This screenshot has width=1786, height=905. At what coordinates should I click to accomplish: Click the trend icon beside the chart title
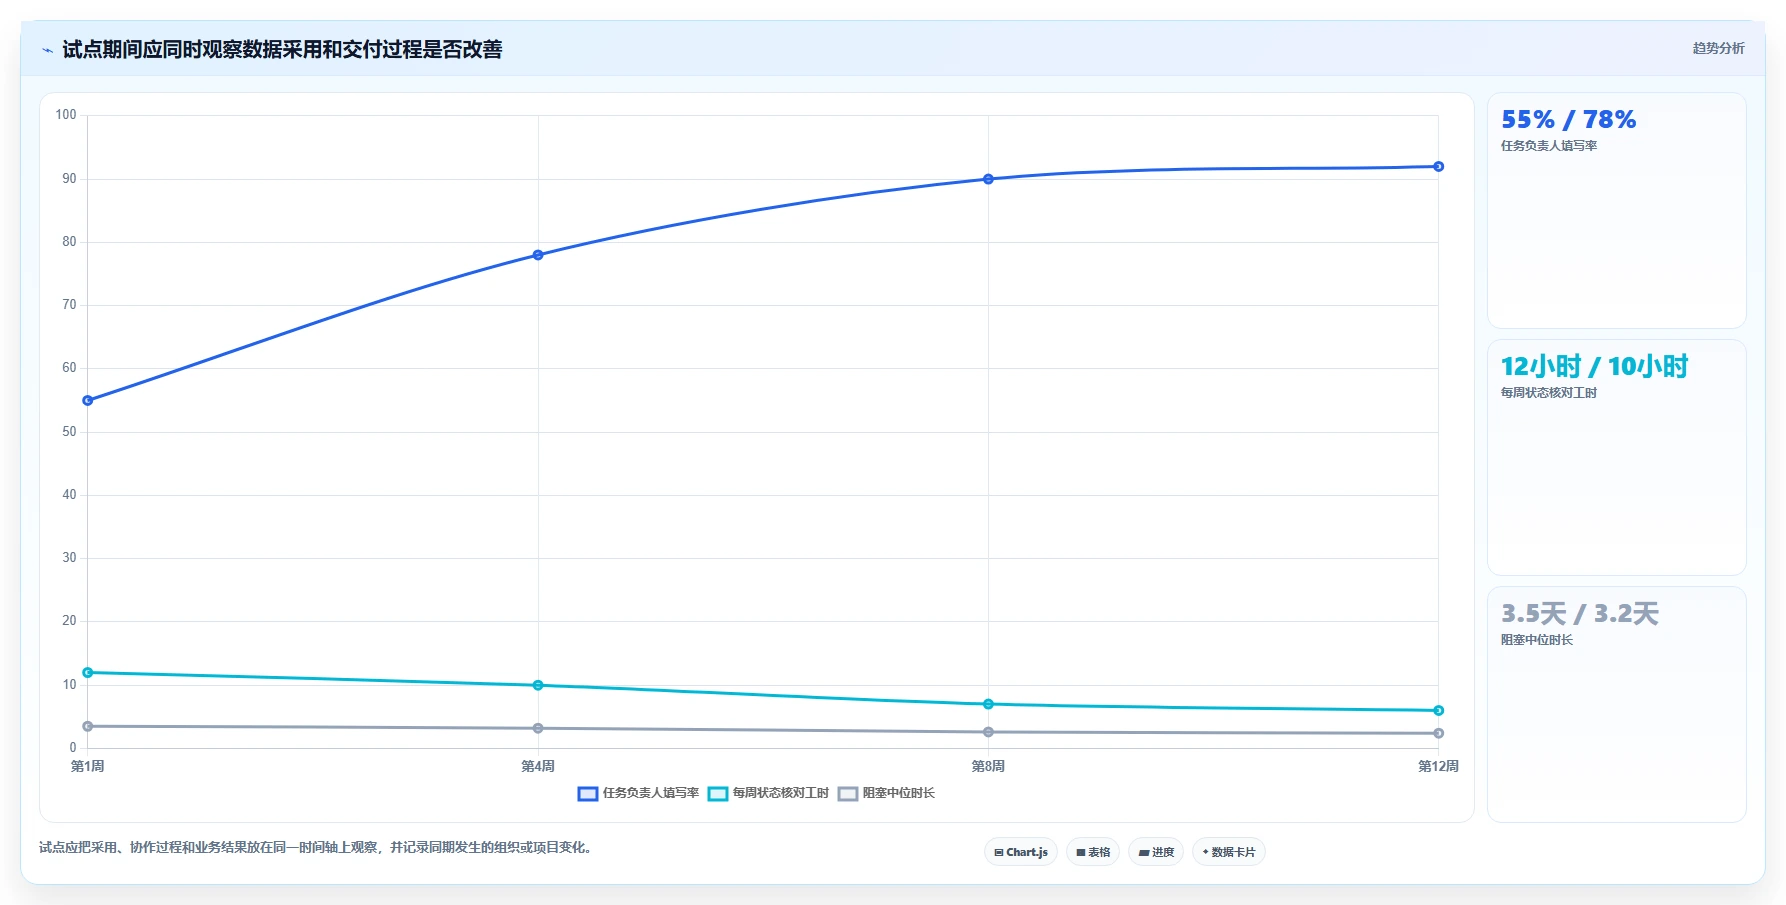click(47, 50)
